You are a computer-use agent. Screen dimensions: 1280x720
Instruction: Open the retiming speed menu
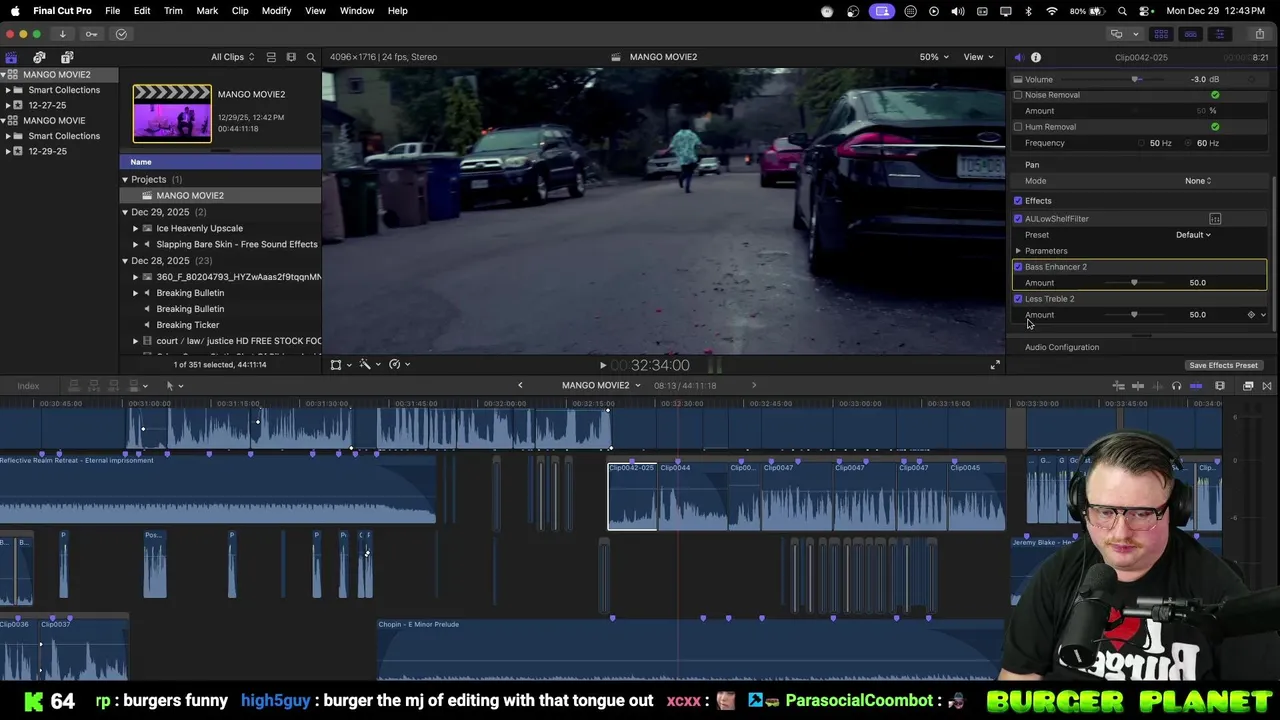398,365
